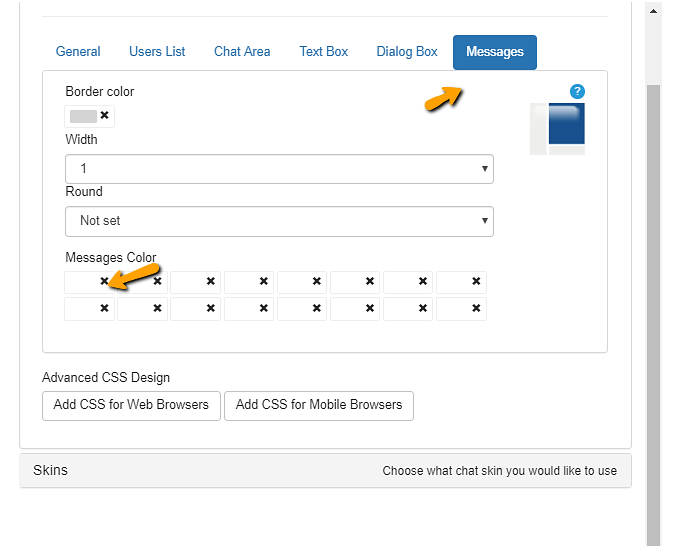Clear last Messages Color in top row
Image resolution: width=682 pixels, height=546 pixels.
point(476,282)
